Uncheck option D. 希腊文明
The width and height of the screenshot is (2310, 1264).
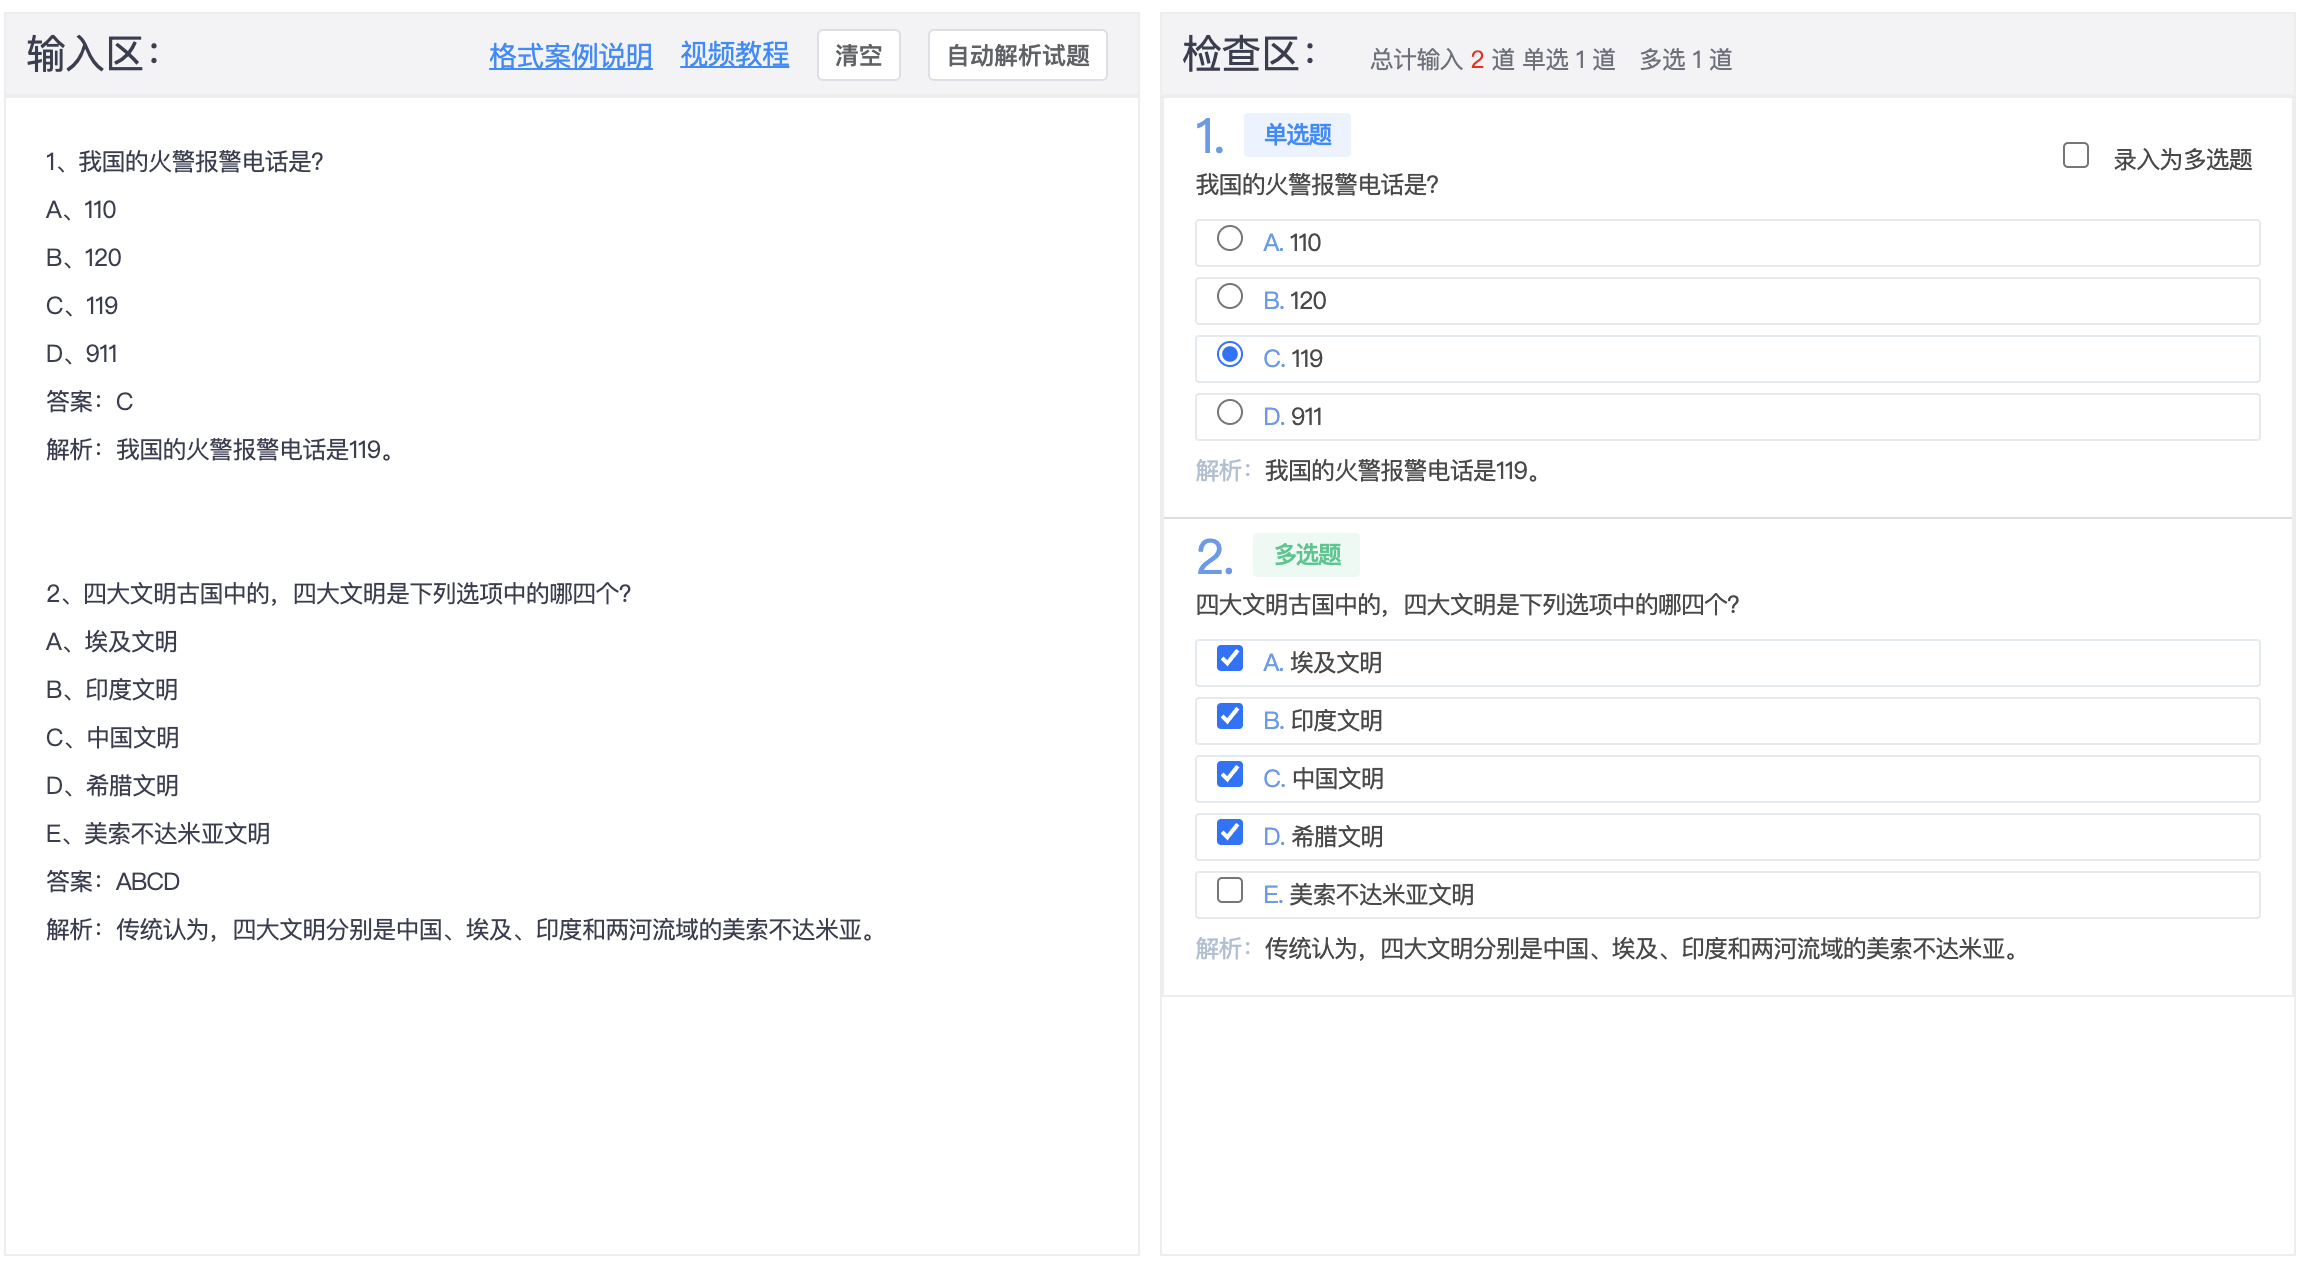click(1229, 832)
